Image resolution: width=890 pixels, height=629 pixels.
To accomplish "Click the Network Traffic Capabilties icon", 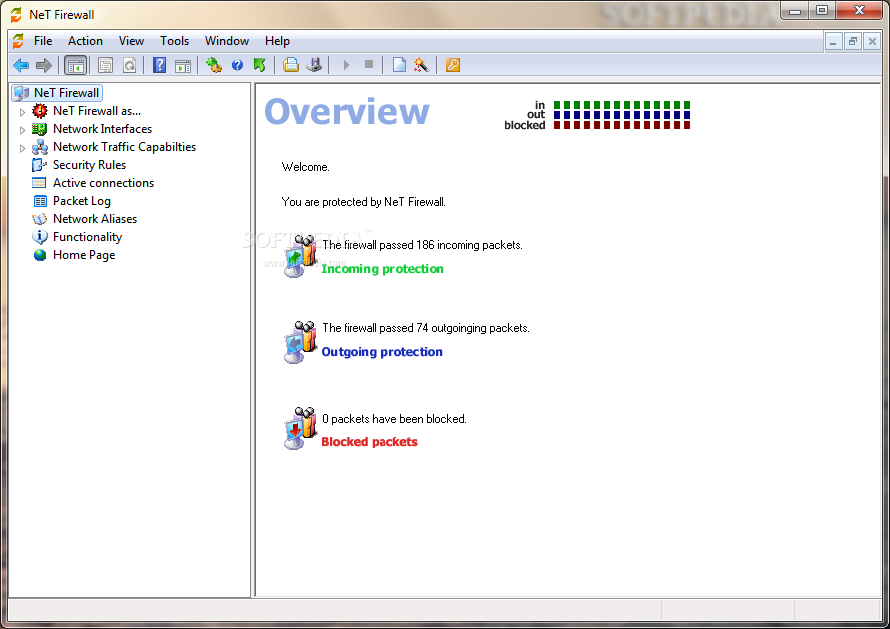I will coord(40,148).
